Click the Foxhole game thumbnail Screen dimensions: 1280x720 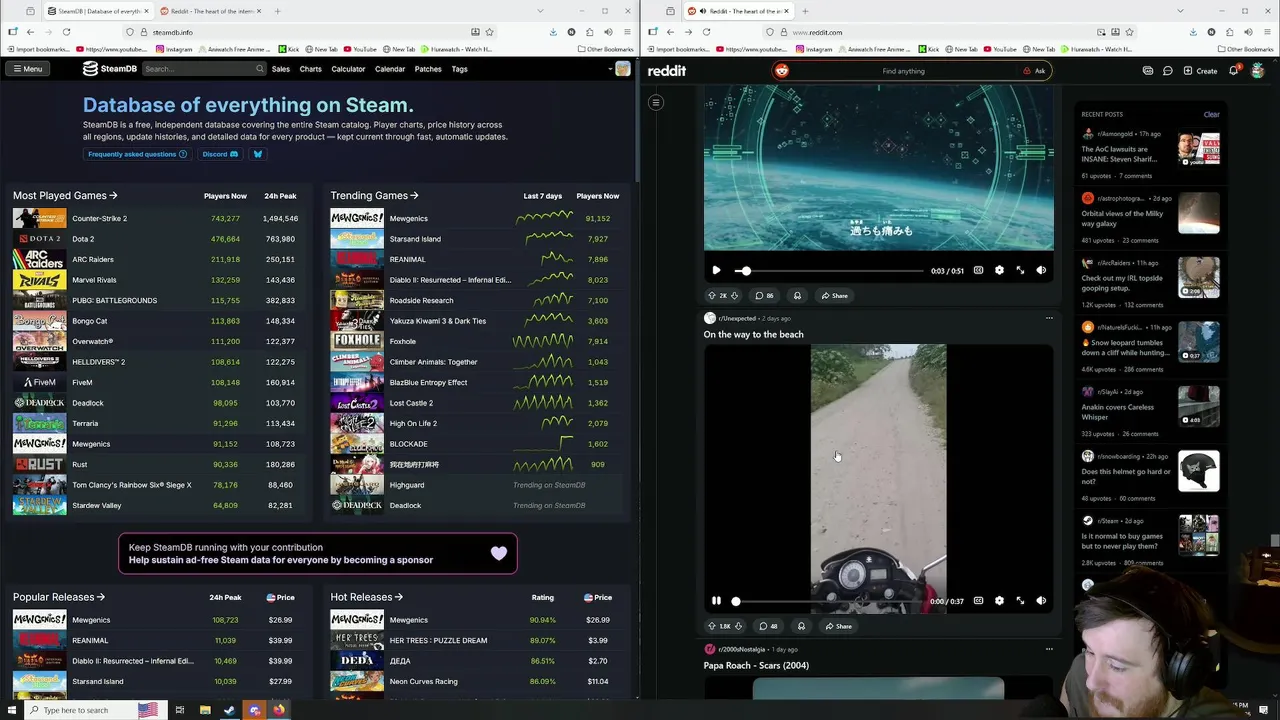(357, 341)
